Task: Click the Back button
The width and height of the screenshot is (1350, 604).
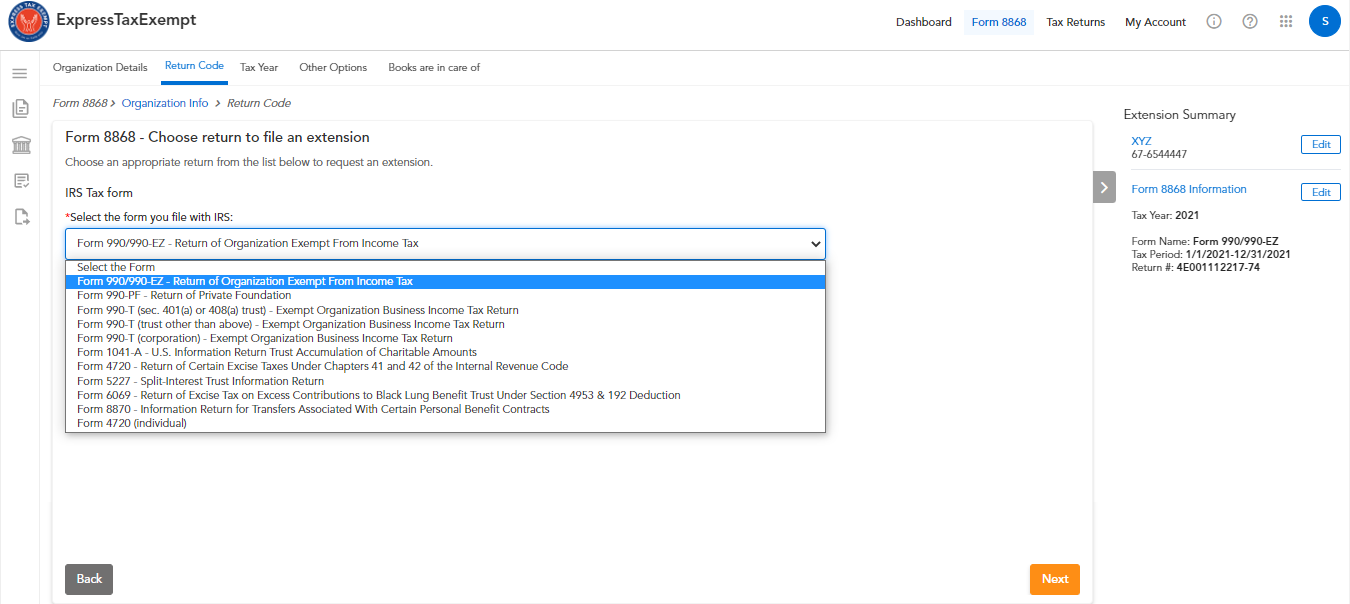Action: coord(89,579)
